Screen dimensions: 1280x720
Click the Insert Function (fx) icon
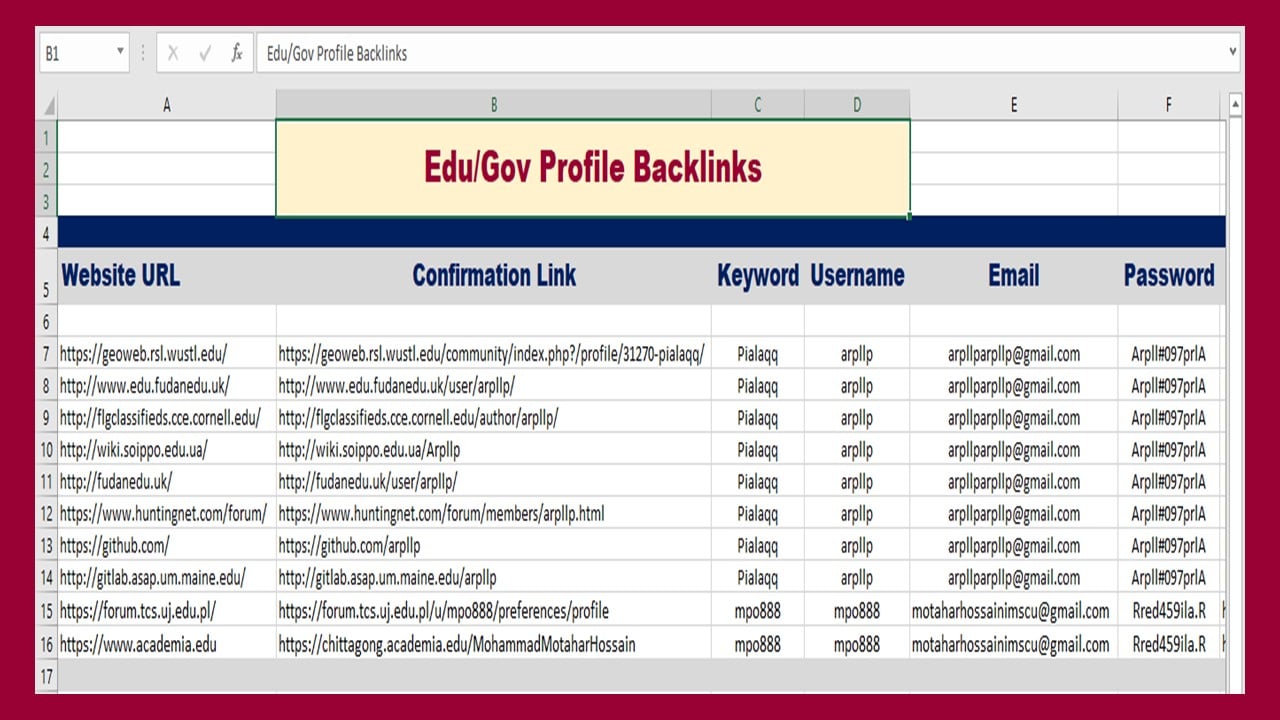237,53
